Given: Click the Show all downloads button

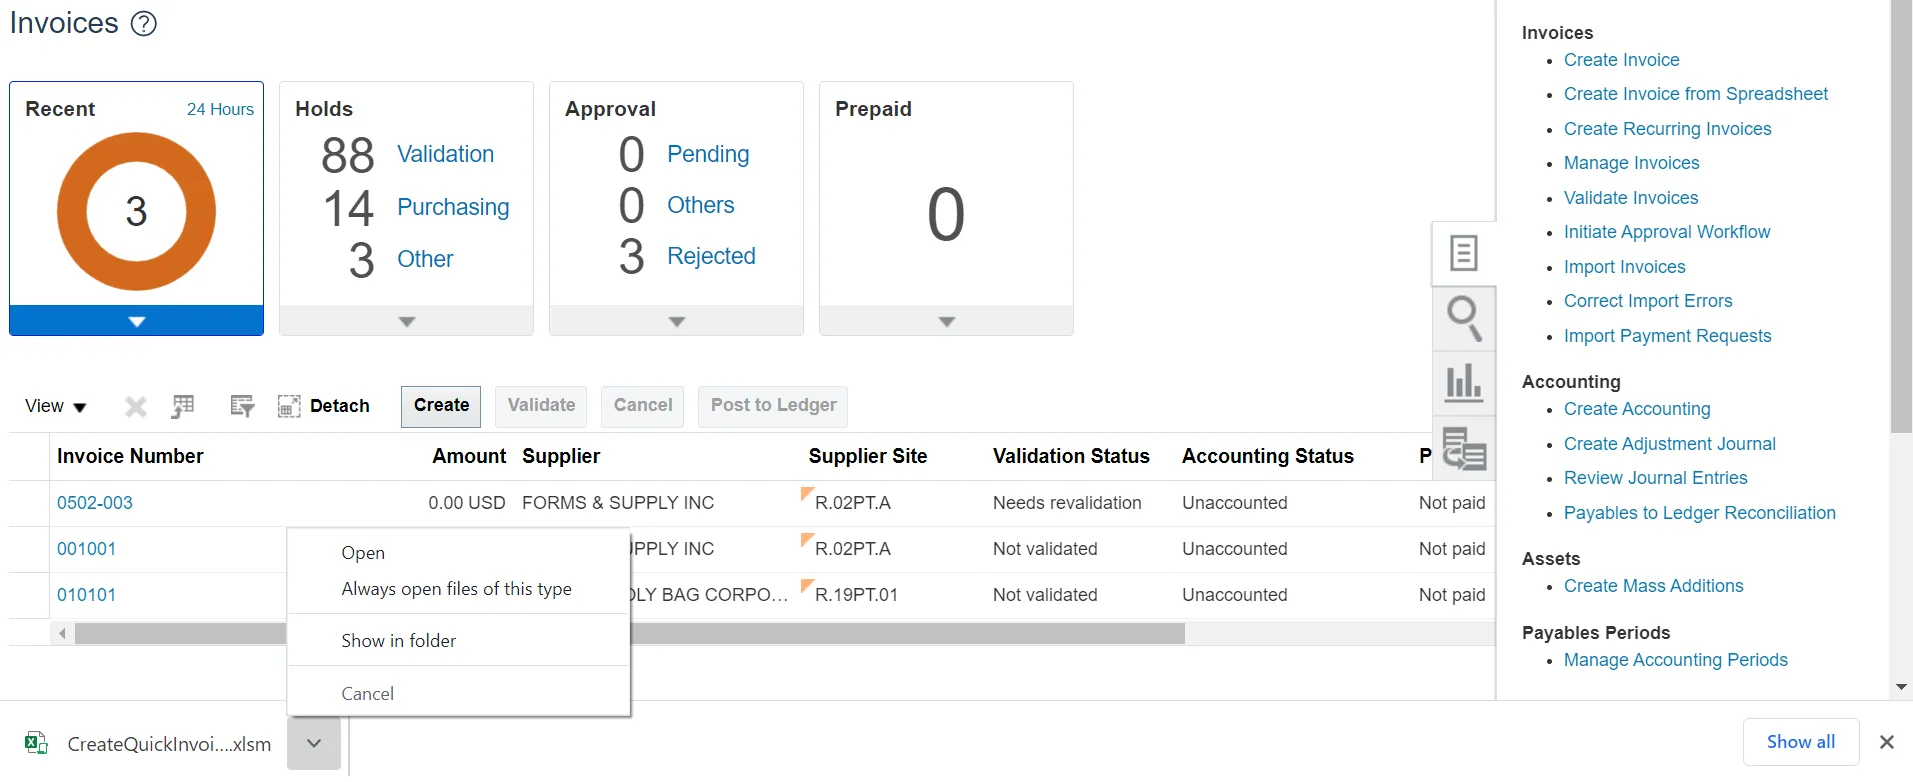Looking at the screenshot, I should 1800,742.
